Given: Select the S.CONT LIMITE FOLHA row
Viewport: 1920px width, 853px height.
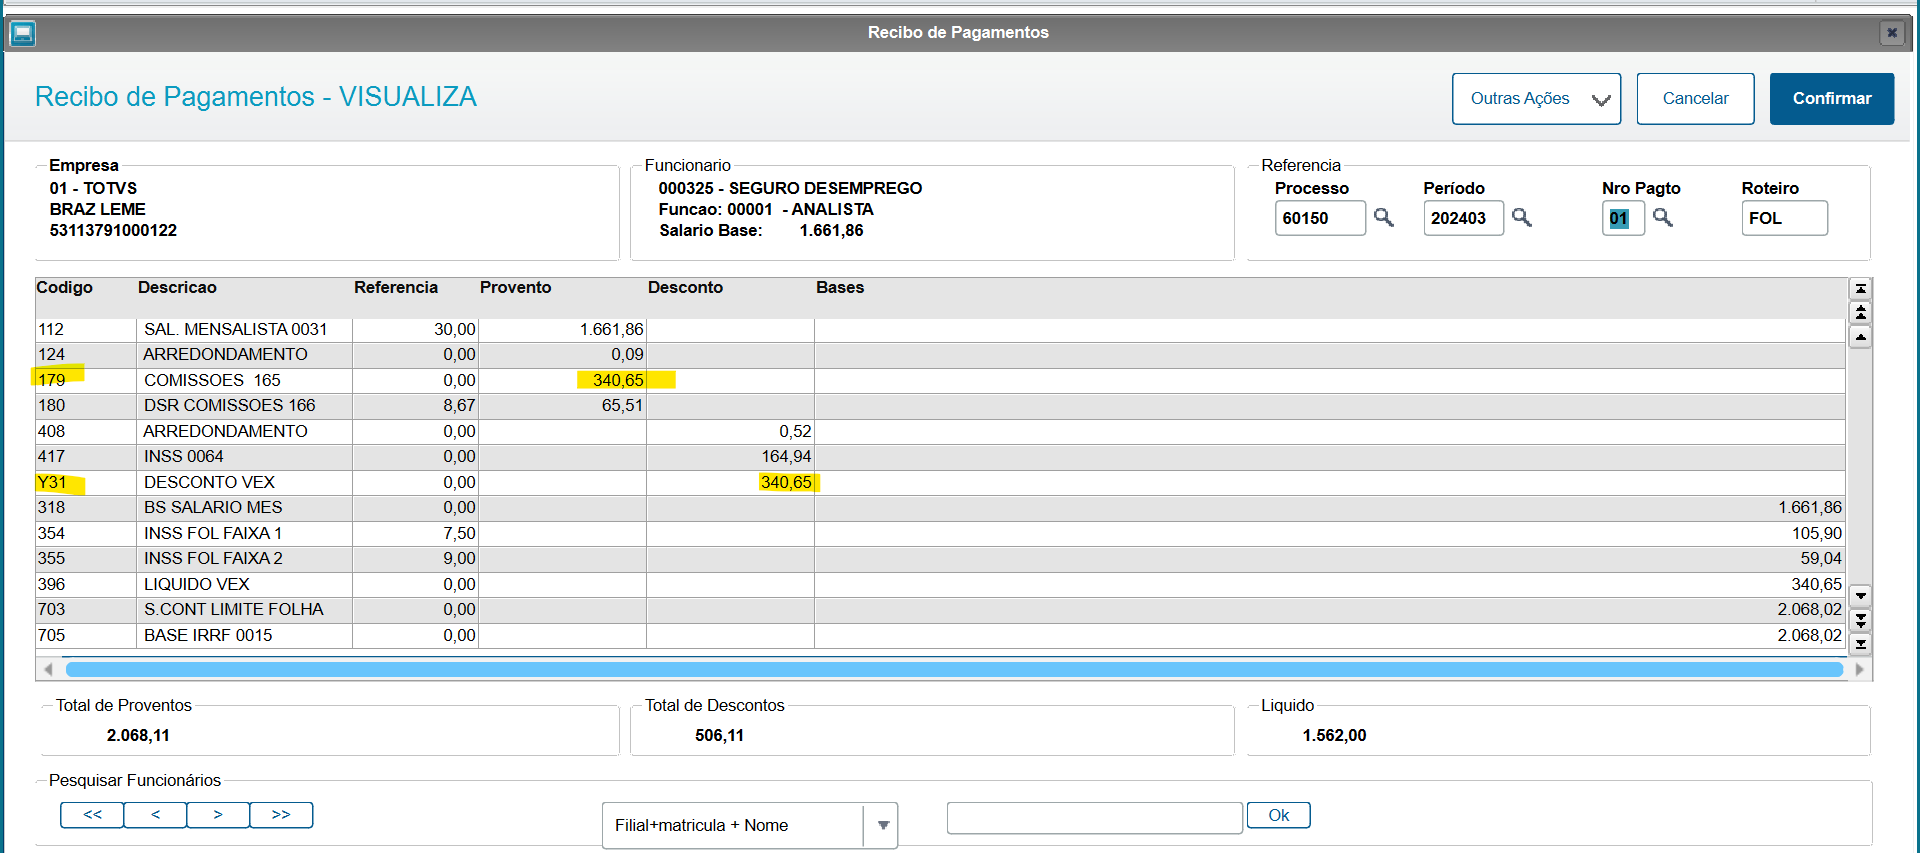Looking at the screenshot, I should coord(940,609).
